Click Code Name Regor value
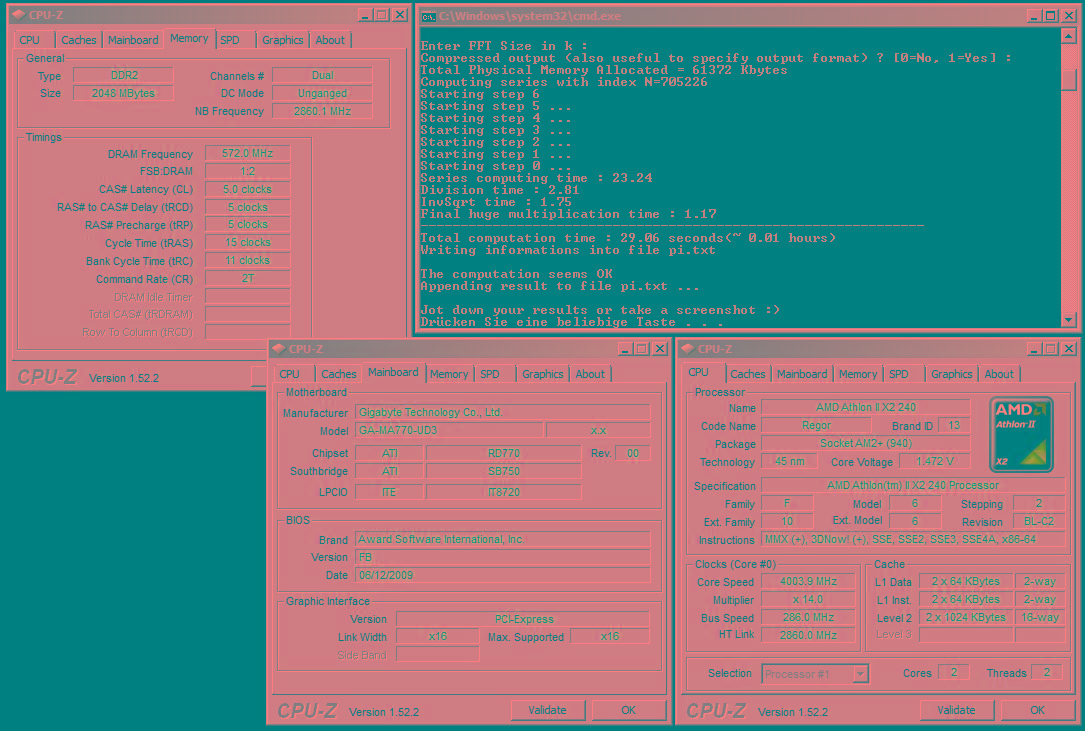This screenshot has width=1085, height=731. point(816,426)
